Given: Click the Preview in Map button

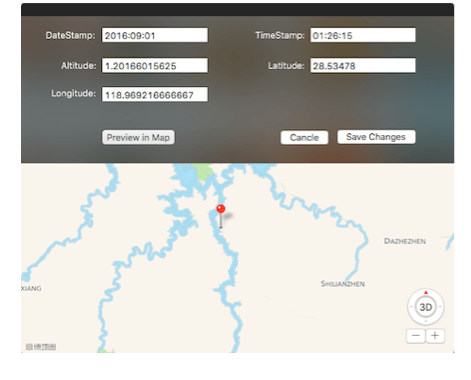Looking at the screenshot, I should (x=138, y=137).
